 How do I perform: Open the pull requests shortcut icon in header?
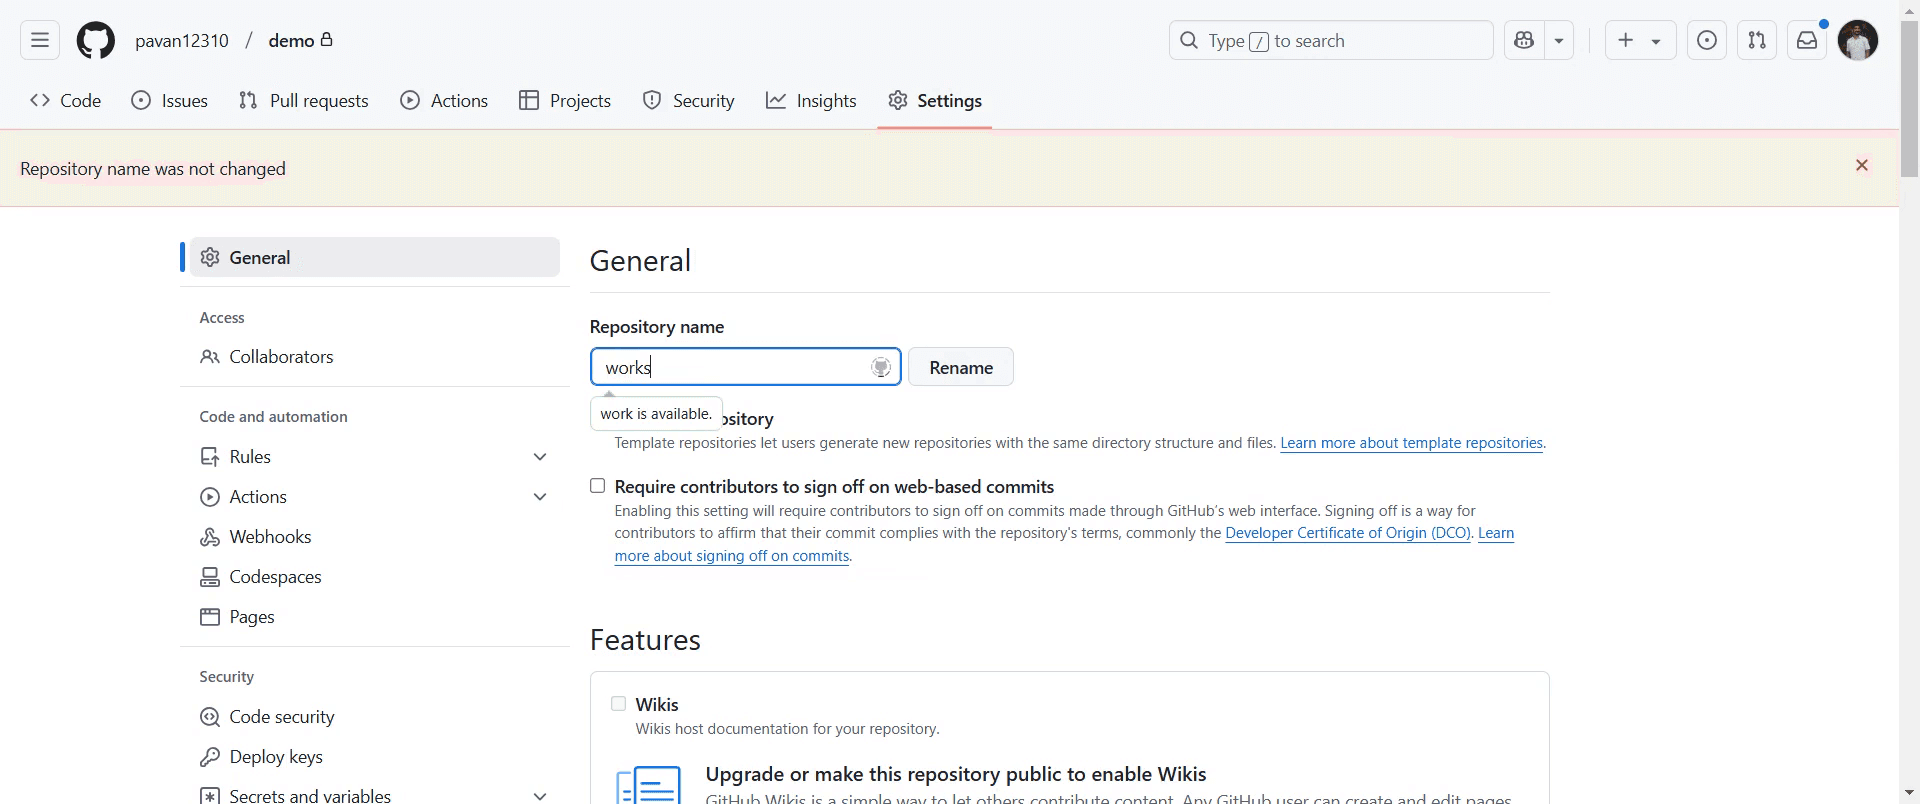(x=1757, y=41)
